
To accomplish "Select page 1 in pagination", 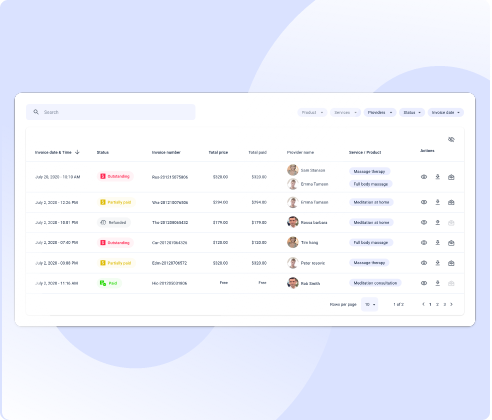I will tap(430, 304).
